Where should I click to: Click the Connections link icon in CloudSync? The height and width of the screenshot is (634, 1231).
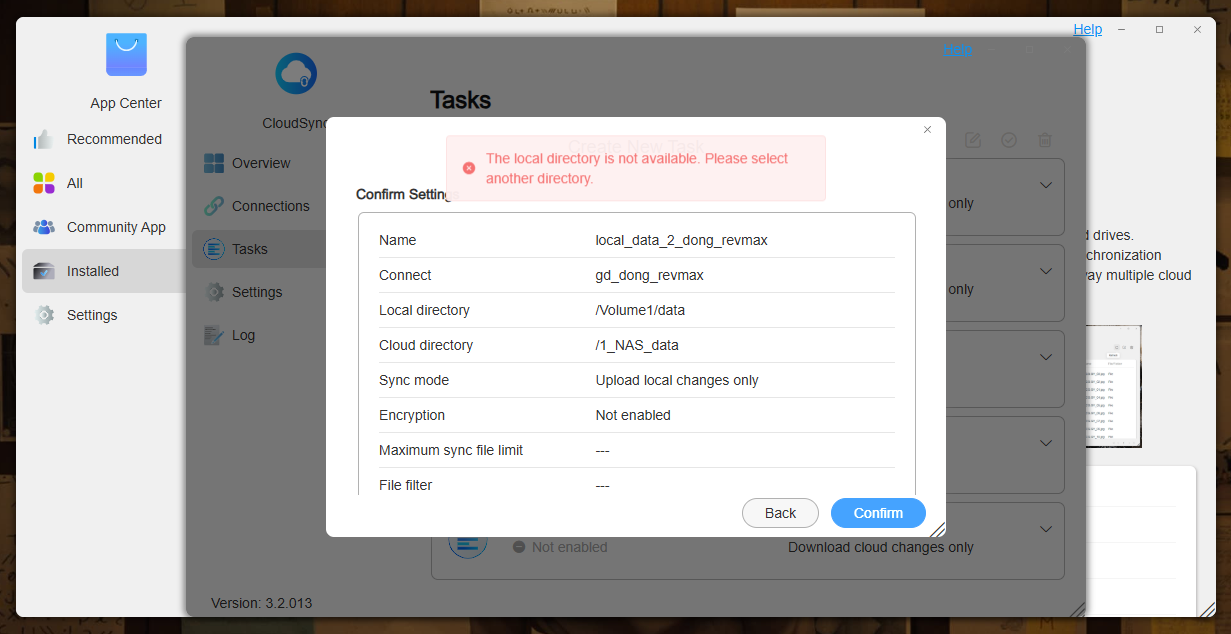214,206
